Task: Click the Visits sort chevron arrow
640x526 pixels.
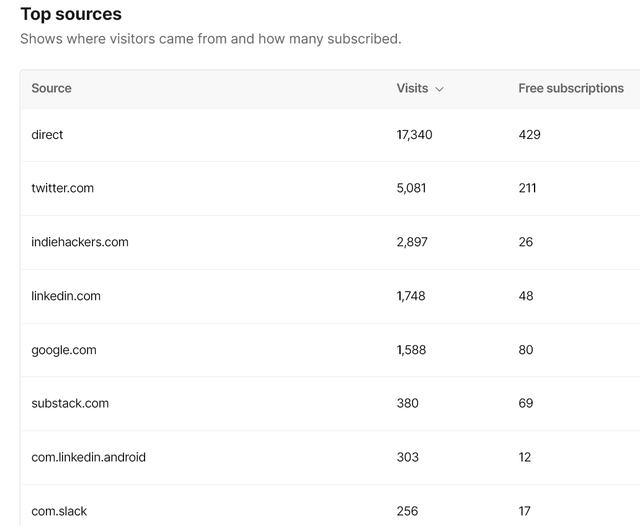Action: pyautogui.click(x=439, y=89)
